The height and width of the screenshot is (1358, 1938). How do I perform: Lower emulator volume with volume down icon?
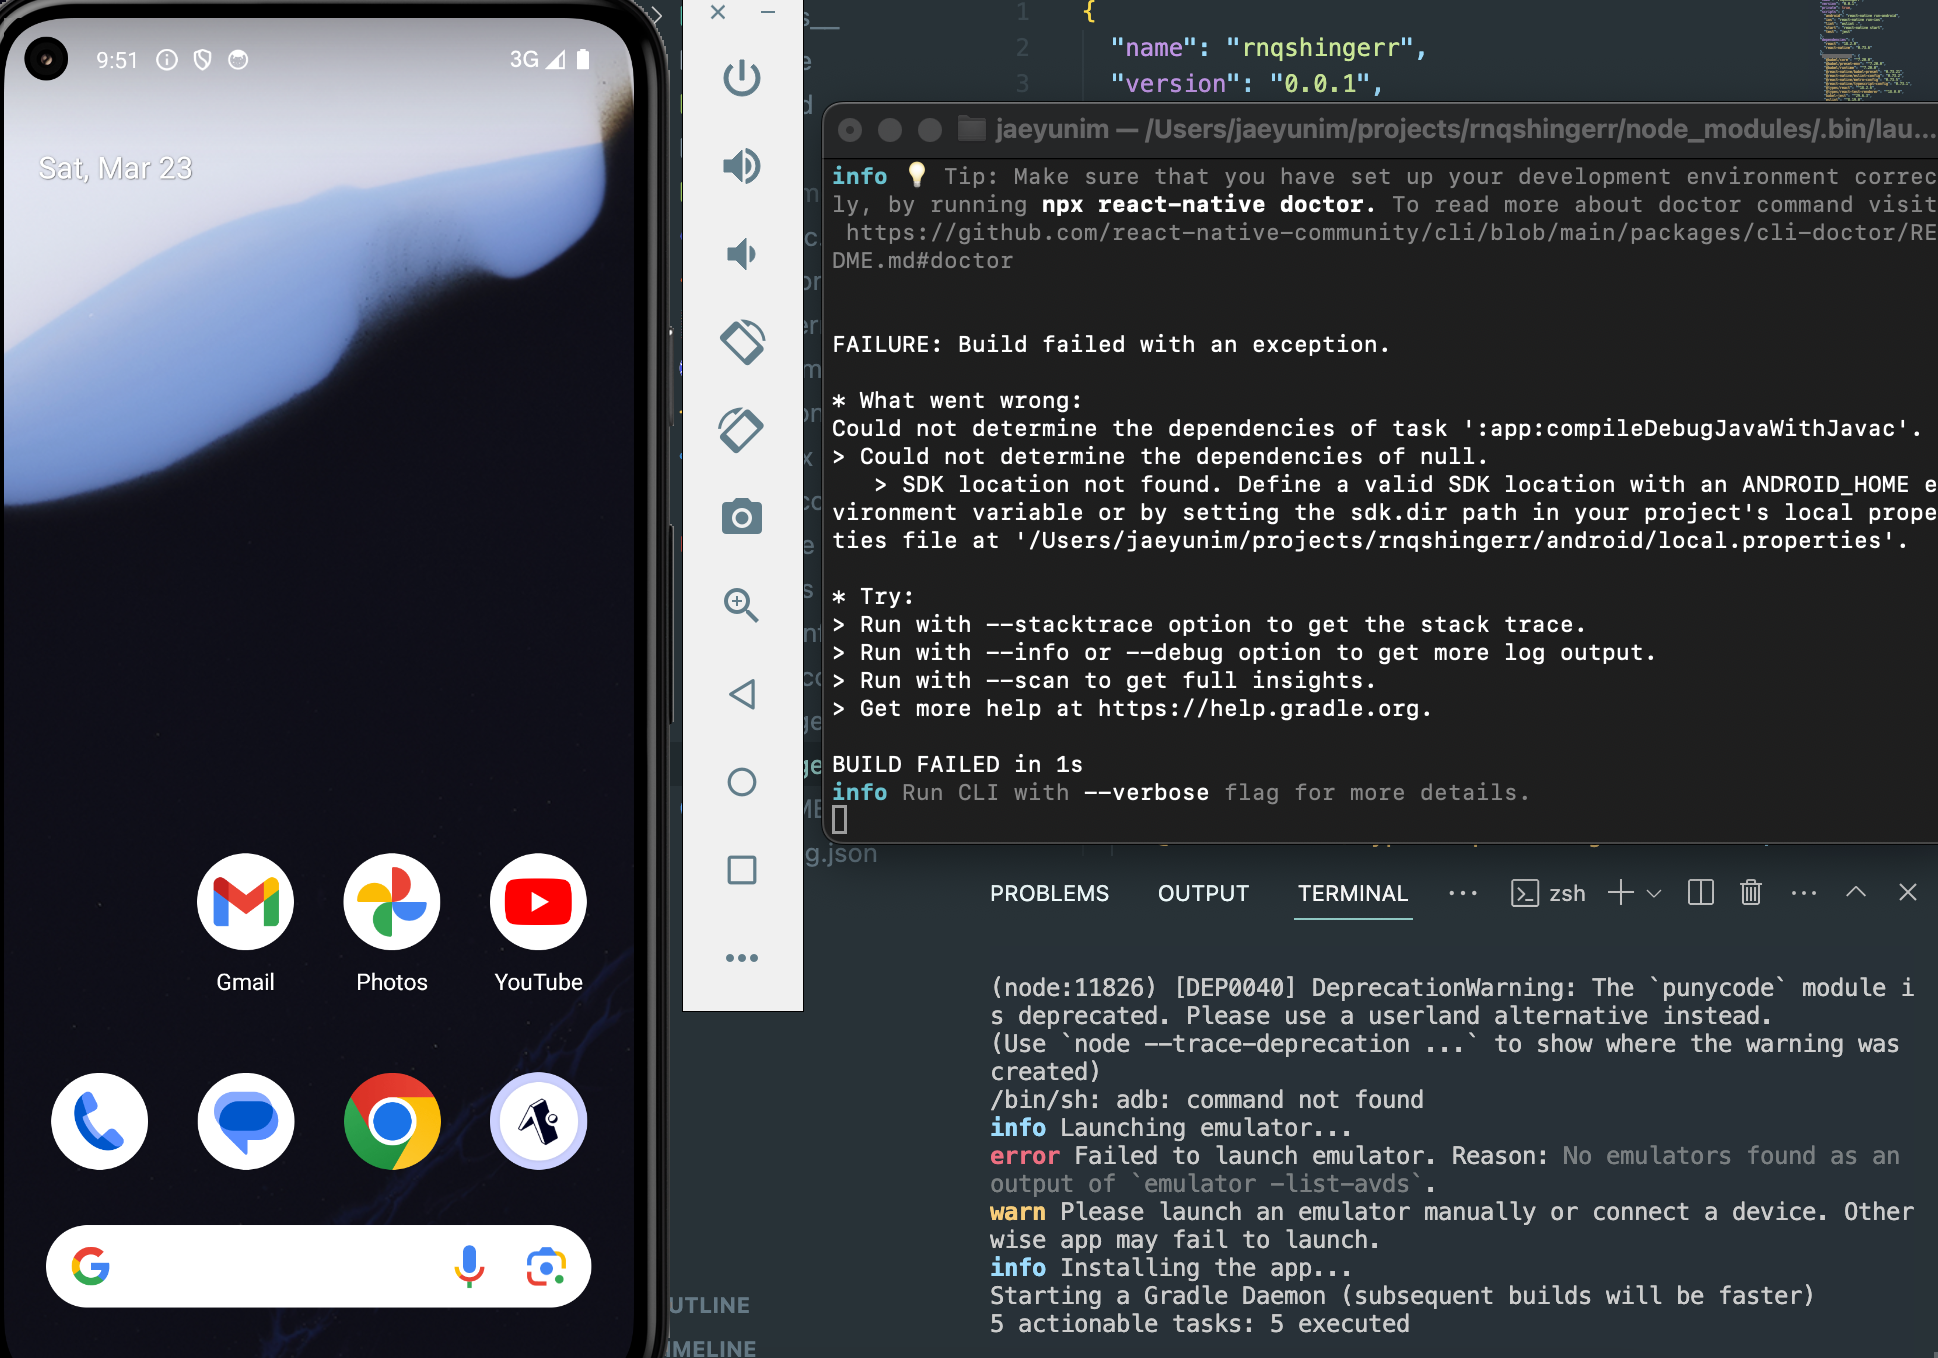(742, 254)
